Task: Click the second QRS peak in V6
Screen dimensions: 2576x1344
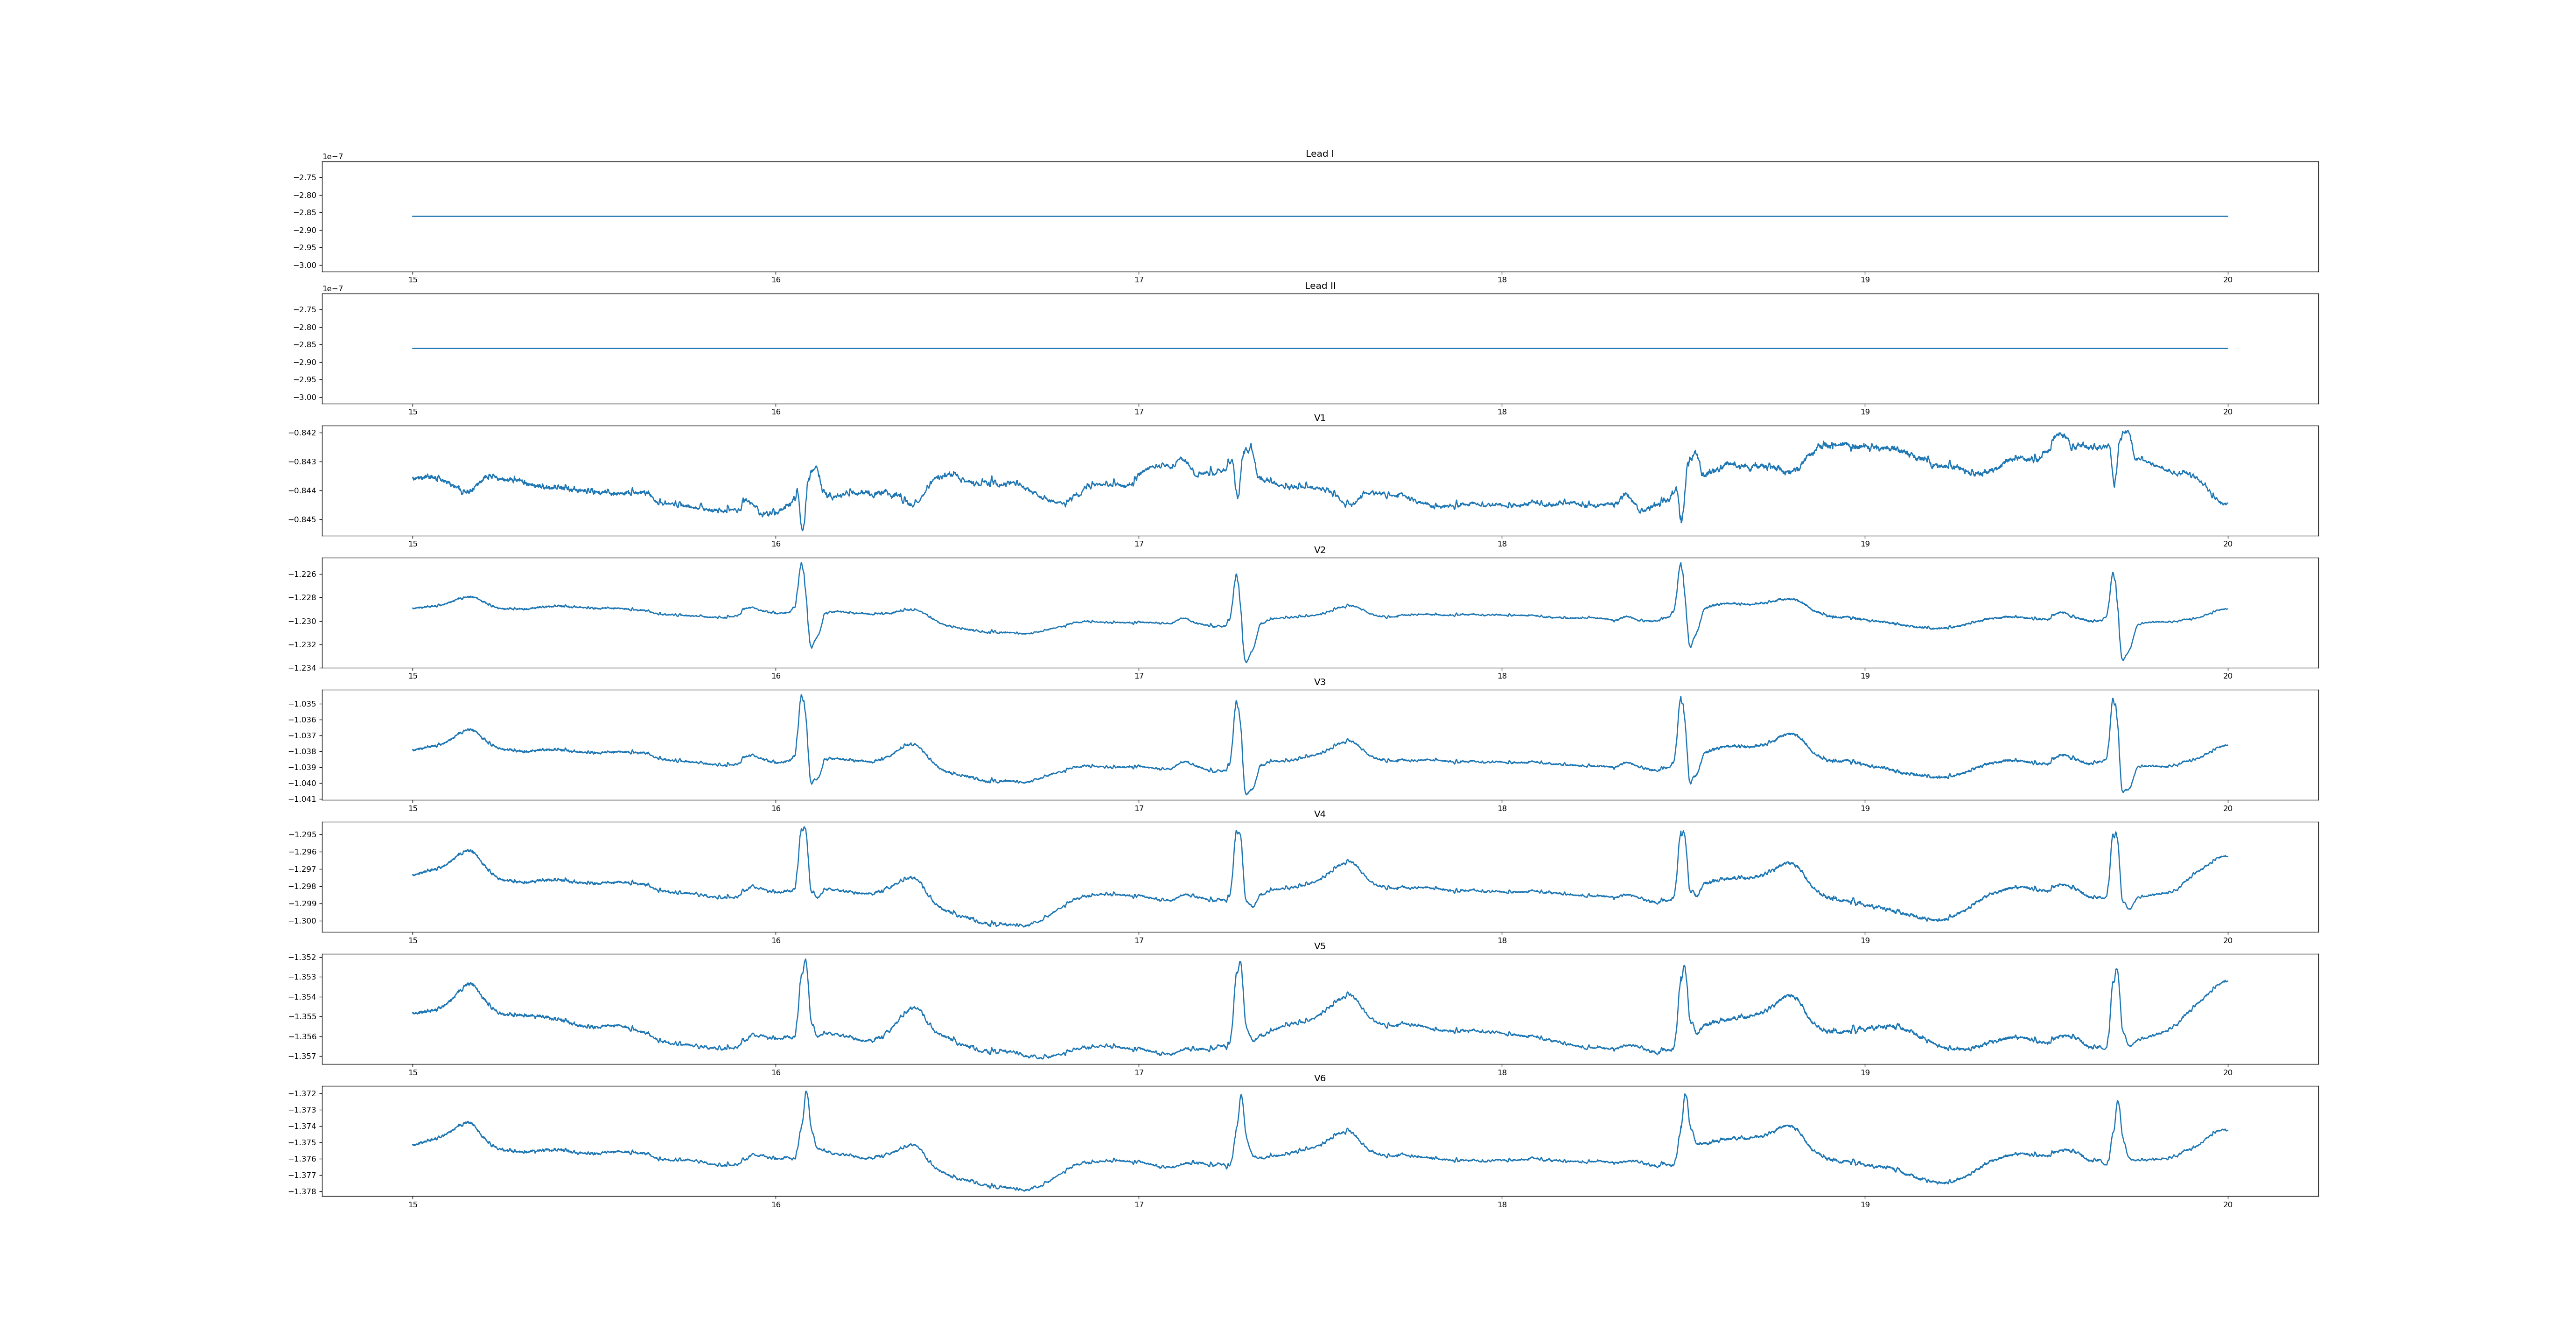Action: [x=1241, y=1096]
